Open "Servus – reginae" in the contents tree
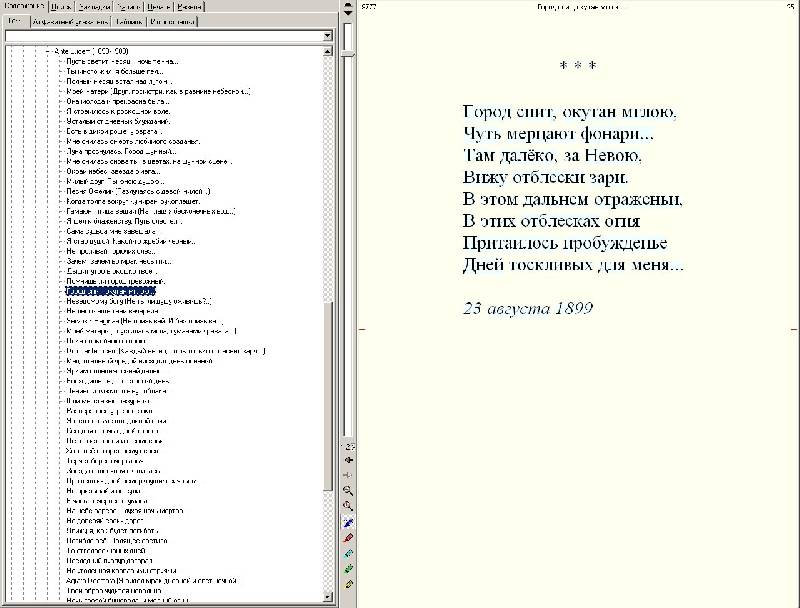Image resolution: width=800 pixels, height=608 pixels. pos(144,321)
